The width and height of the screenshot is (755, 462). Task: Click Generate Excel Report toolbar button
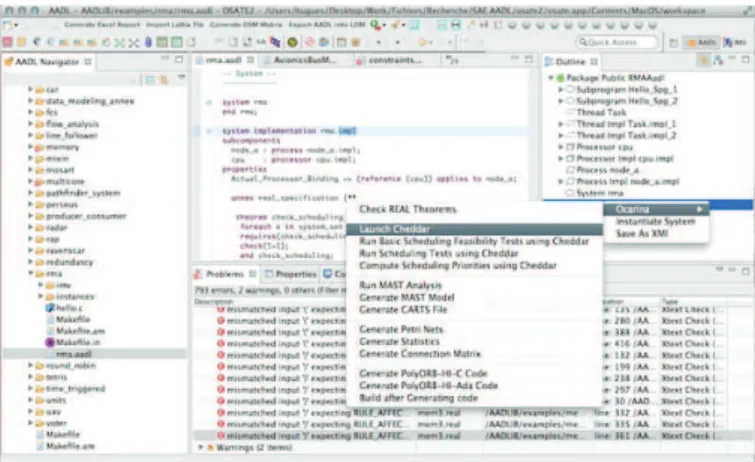pos(102,25)
